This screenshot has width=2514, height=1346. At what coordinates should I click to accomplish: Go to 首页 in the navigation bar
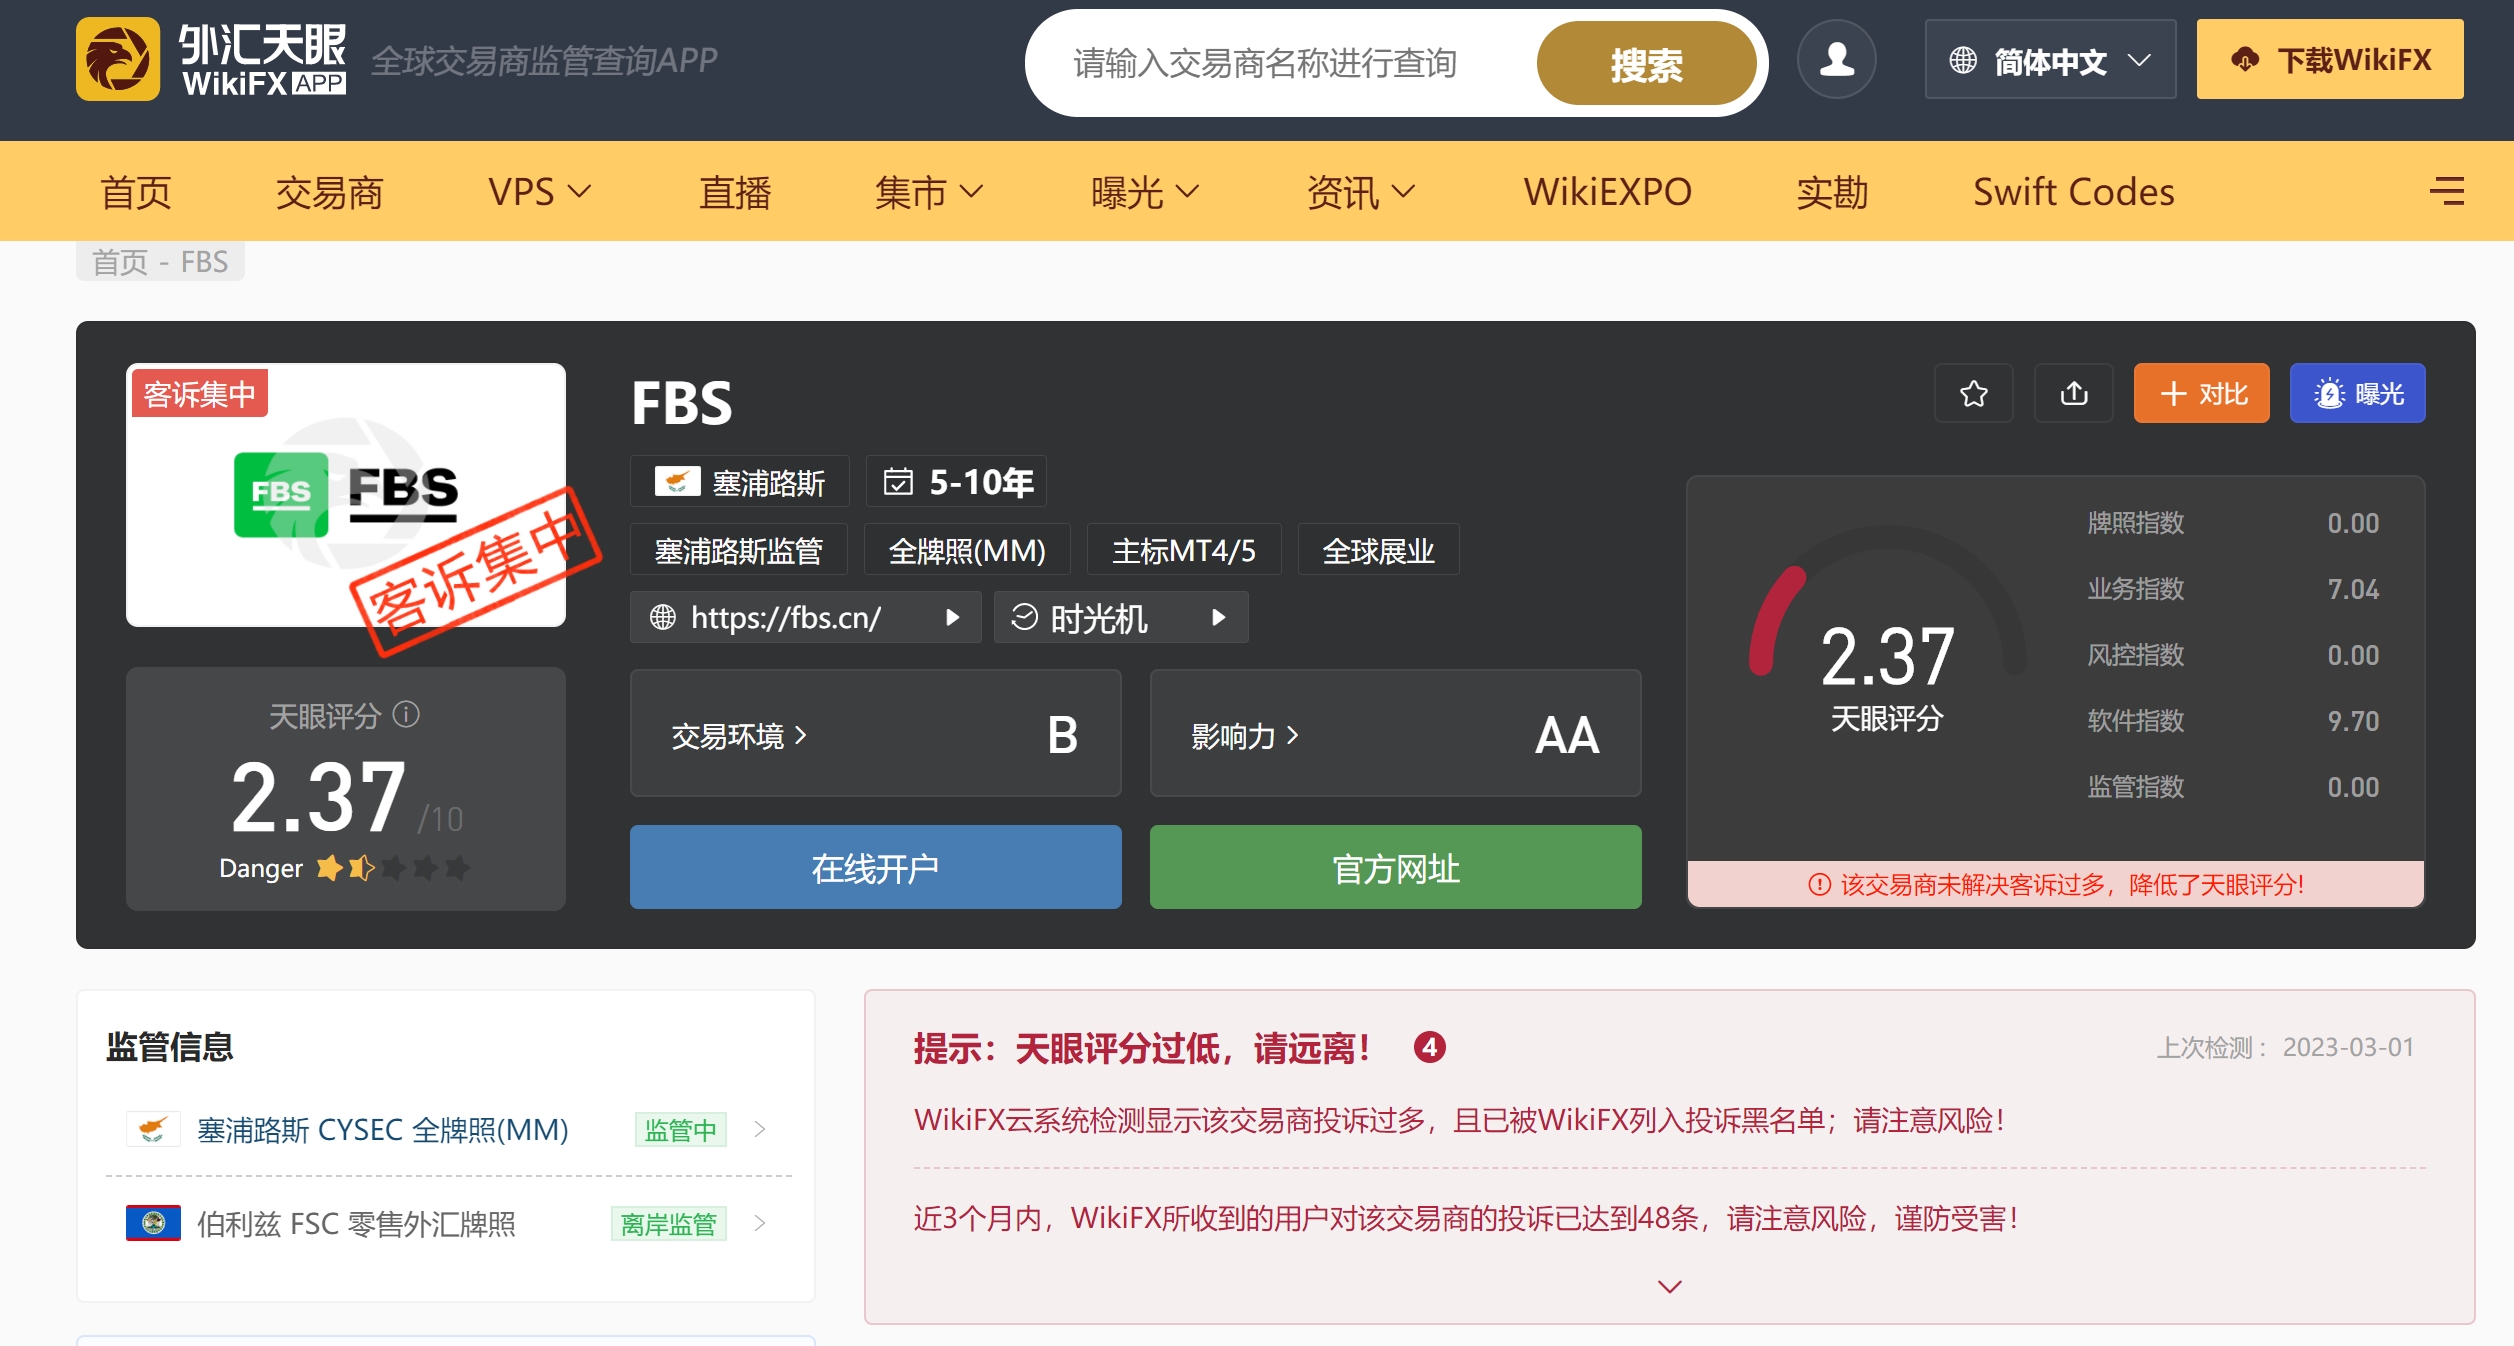click(x=136, y=191)
